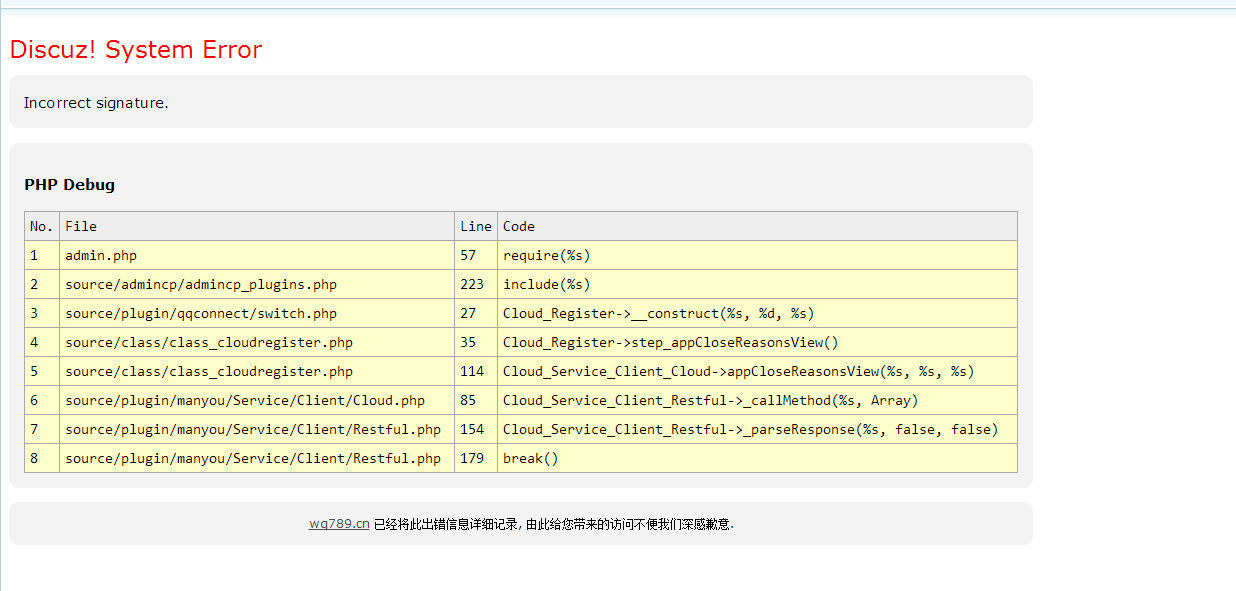Viewport: 1236px width, 591px height.
Task: Click row number 4 in the No. column
Action: tap(42, 342)
